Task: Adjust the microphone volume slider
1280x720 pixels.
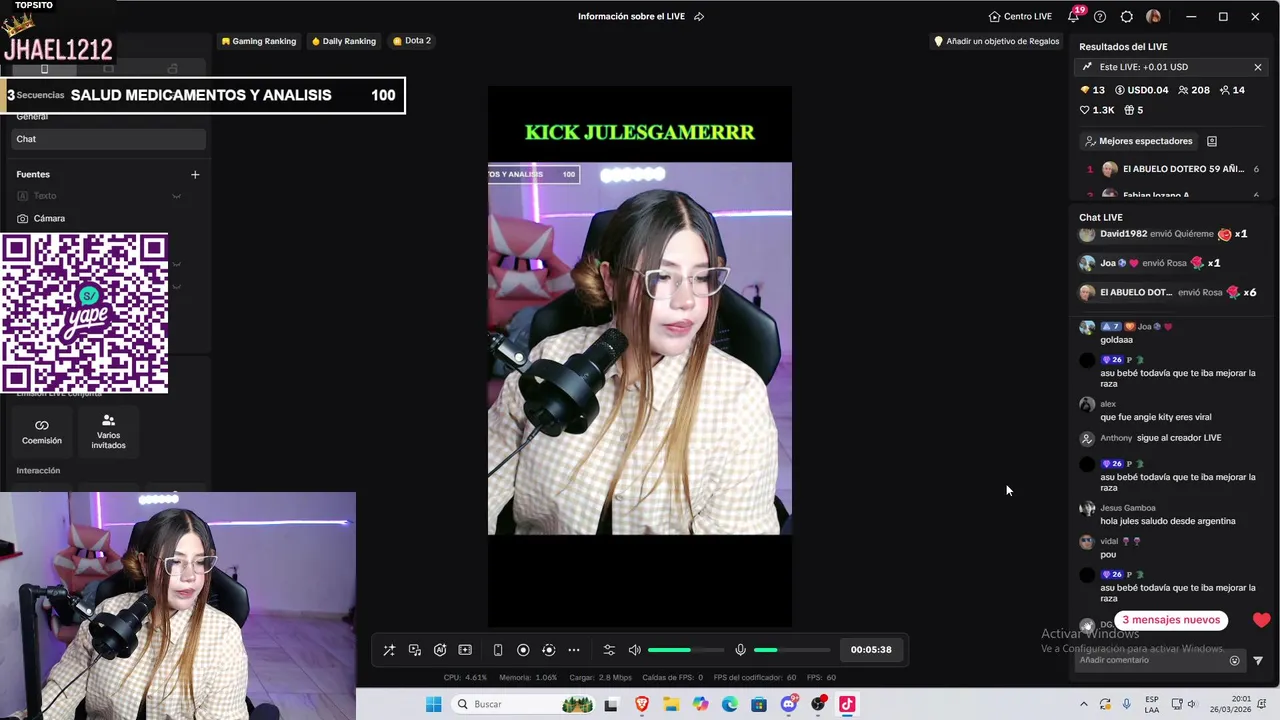Action: coord(790,650)
